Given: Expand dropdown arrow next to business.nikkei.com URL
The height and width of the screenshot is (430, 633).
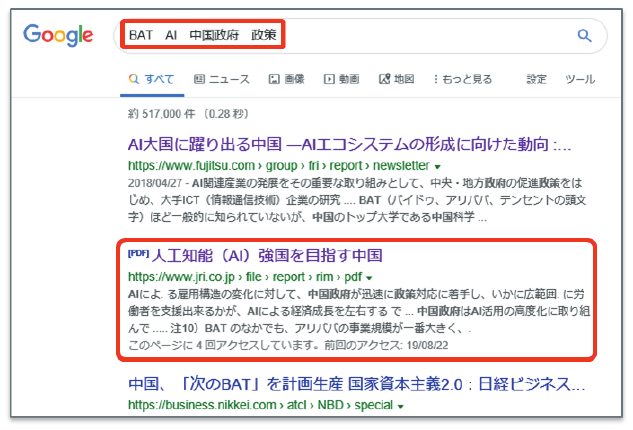Looking at the screenshot, I should 400,406.
